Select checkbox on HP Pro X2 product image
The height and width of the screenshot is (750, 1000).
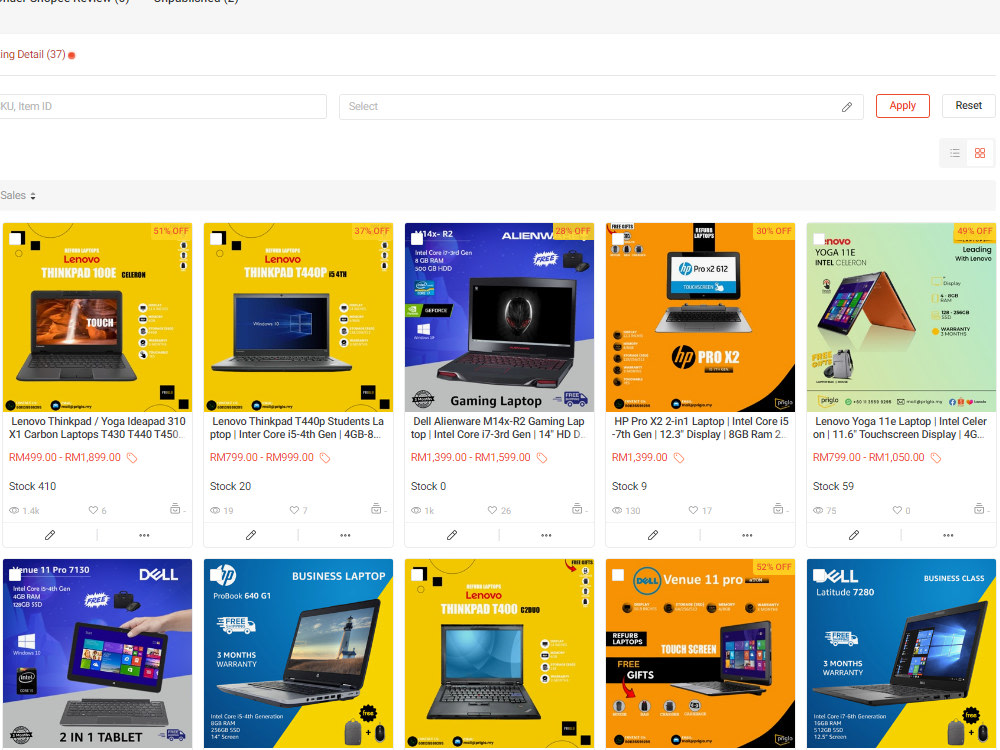[x=618, y=239]
